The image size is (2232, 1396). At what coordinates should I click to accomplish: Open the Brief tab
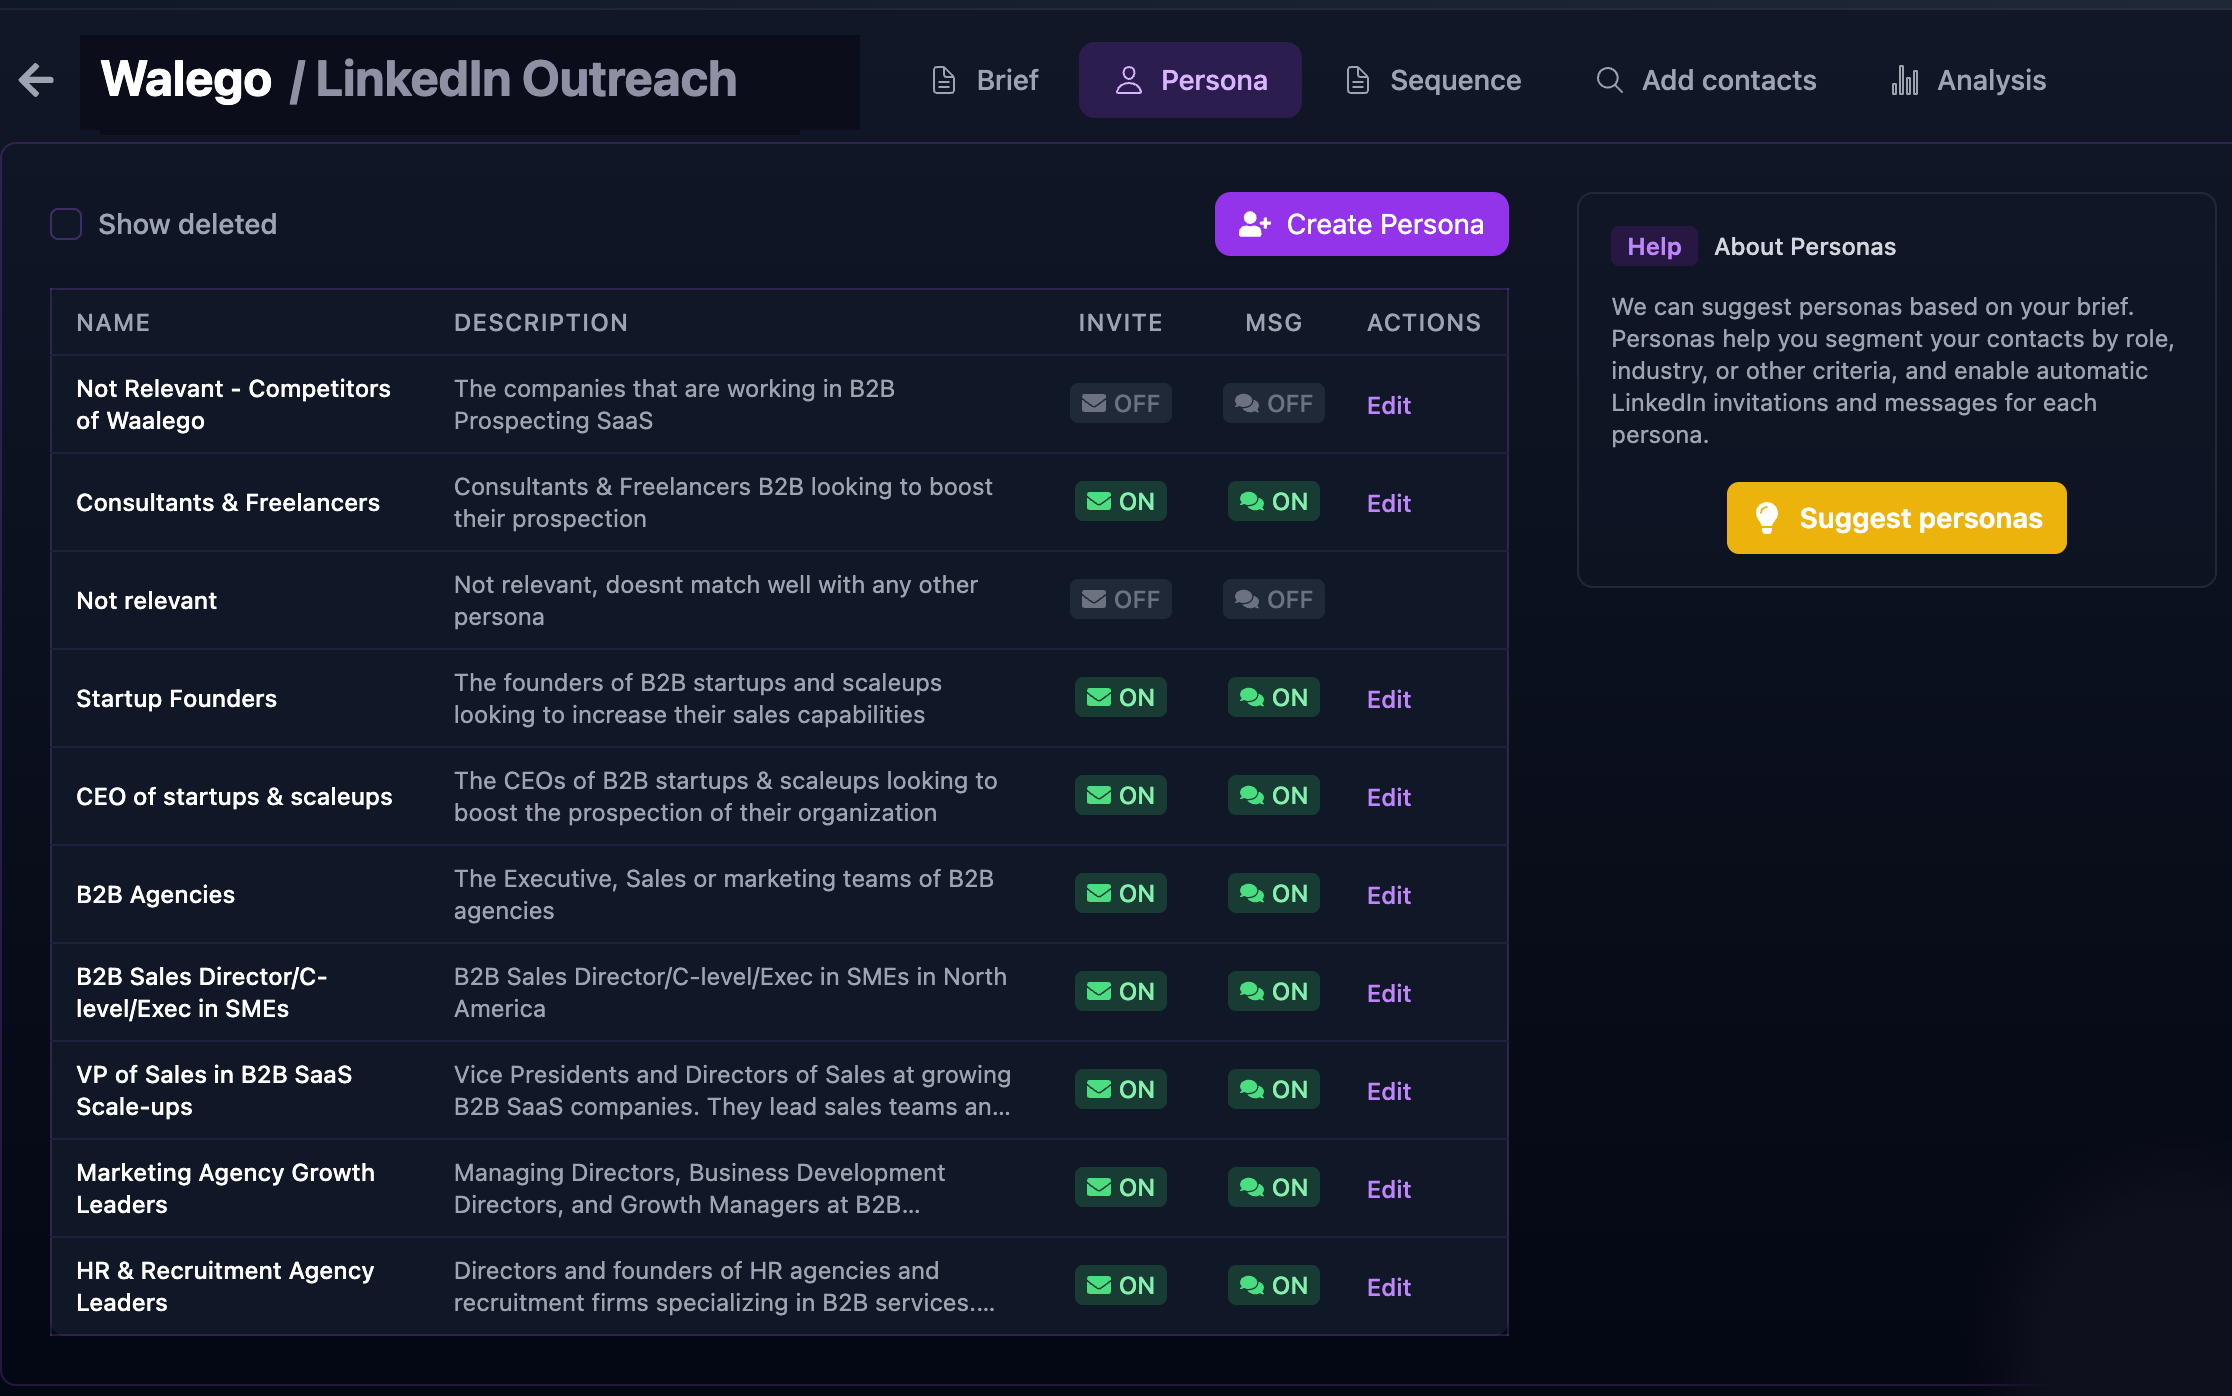coord(985,80)
